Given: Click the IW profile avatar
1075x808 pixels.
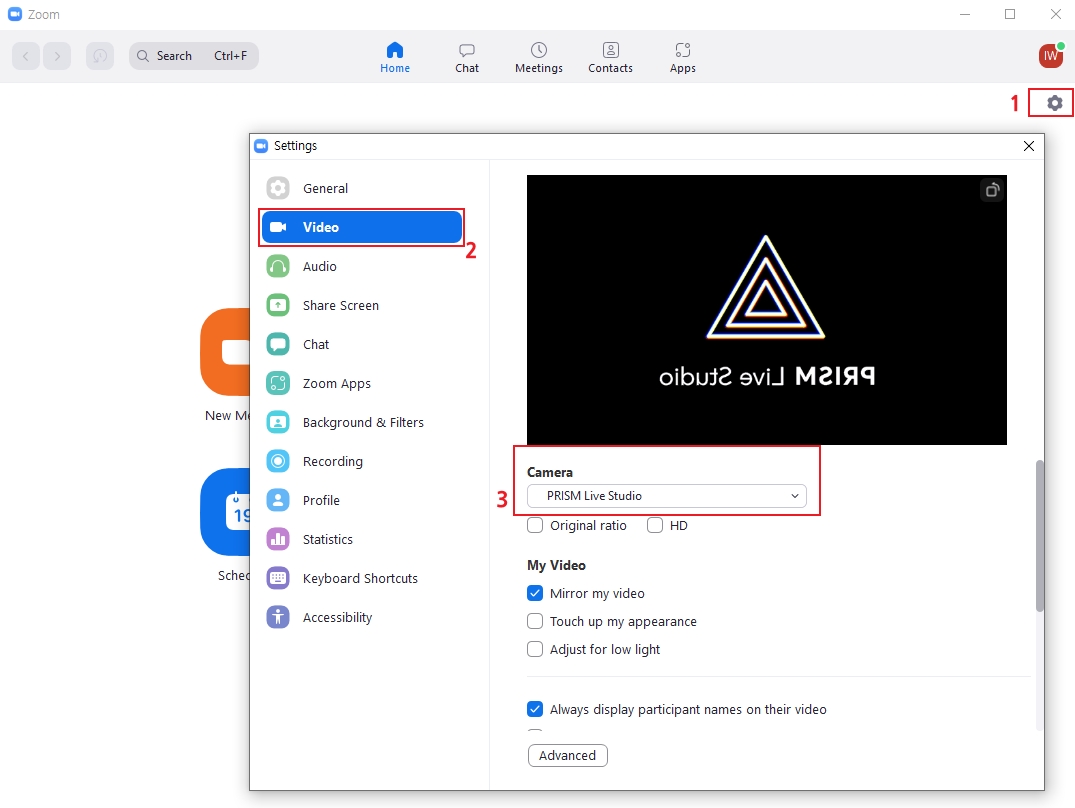Looking at the screenshot, I should 1050,56.
